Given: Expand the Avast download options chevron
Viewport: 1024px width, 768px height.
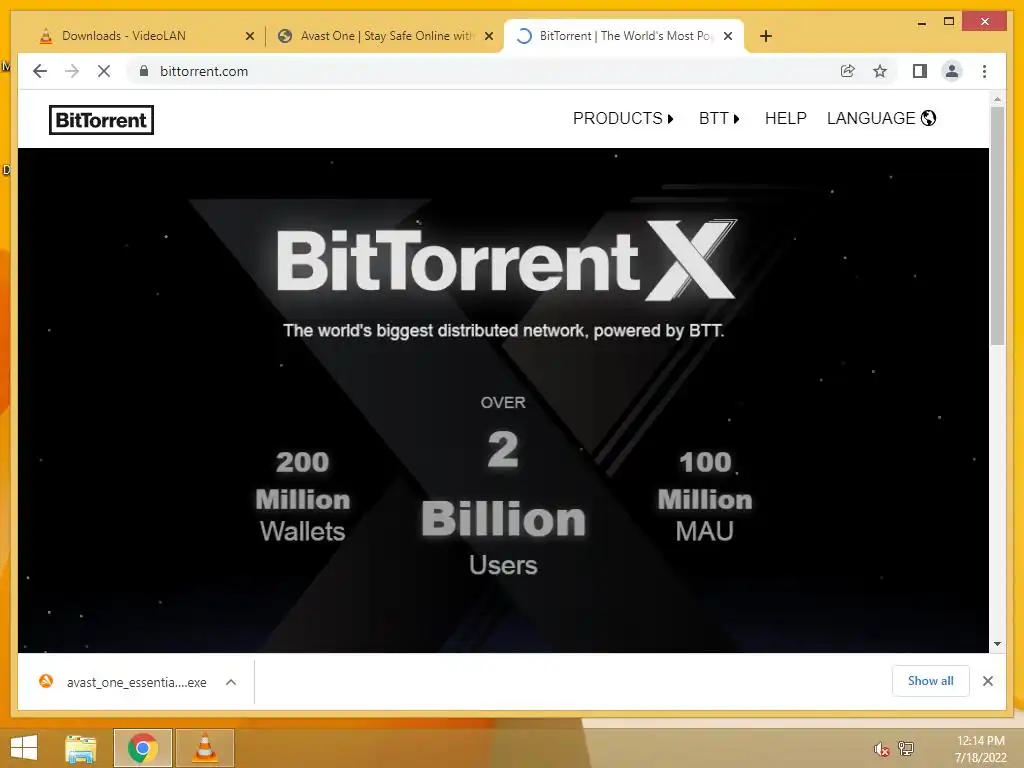Looking at the screenshot, I should (231, 682).
